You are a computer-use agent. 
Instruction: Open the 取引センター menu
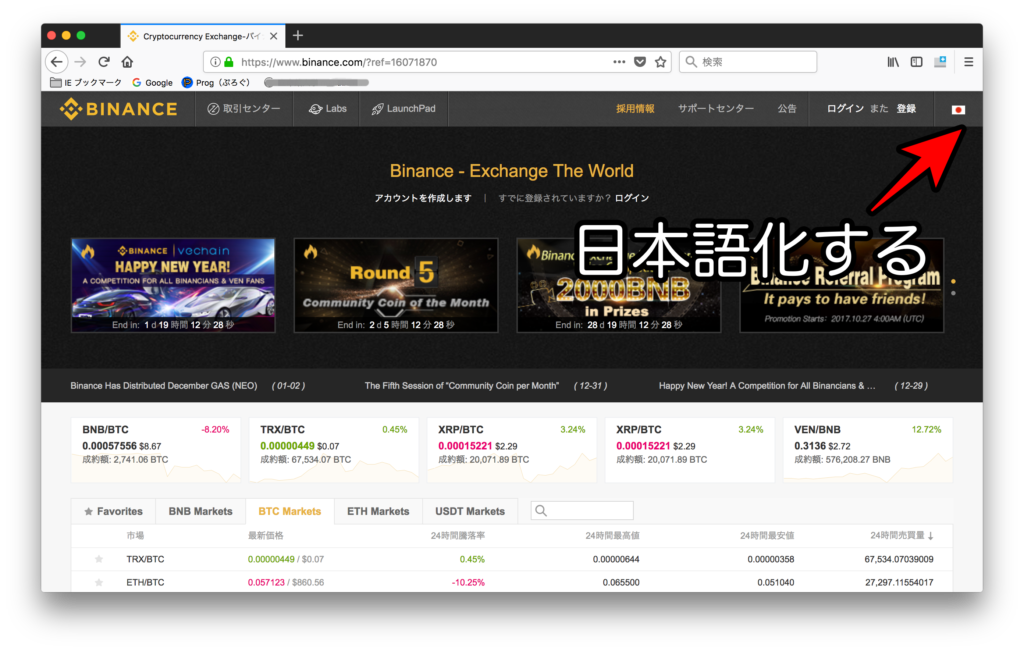tap(244, 108)
